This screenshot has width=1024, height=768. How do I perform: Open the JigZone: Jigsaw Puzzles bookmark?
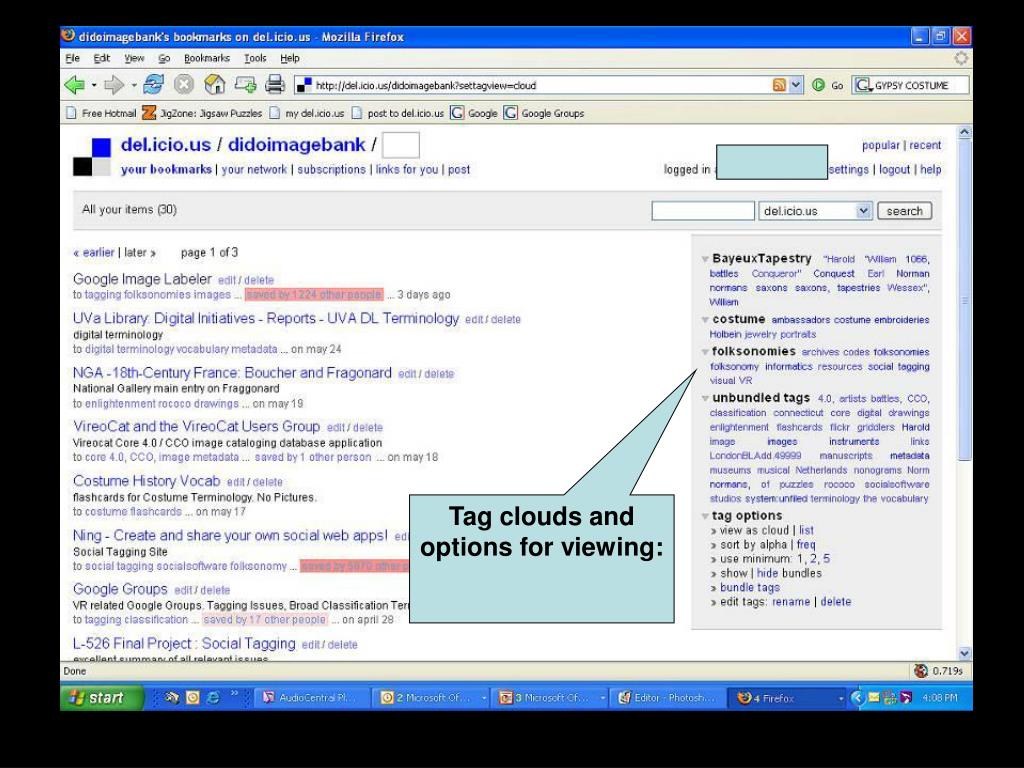click(202, 113)
